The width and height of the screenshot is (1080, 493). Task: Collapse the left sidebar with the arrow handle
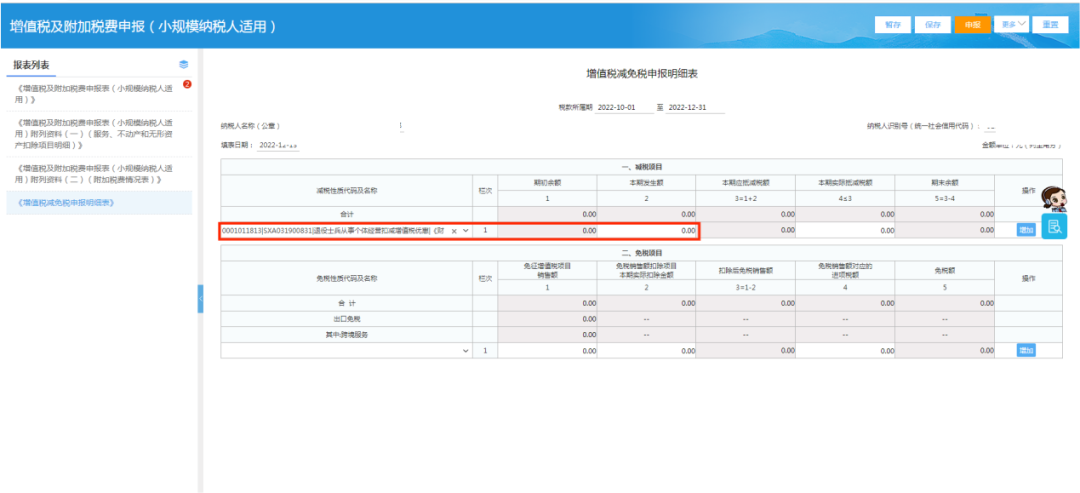pyautogui.click(x=200, y=299)
